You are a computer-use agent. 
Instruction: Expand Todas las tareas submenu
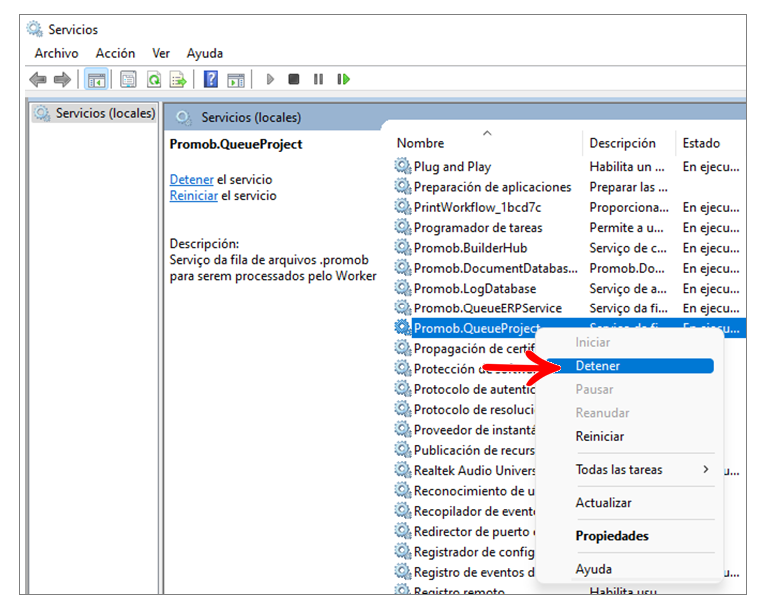click(643, 469)
